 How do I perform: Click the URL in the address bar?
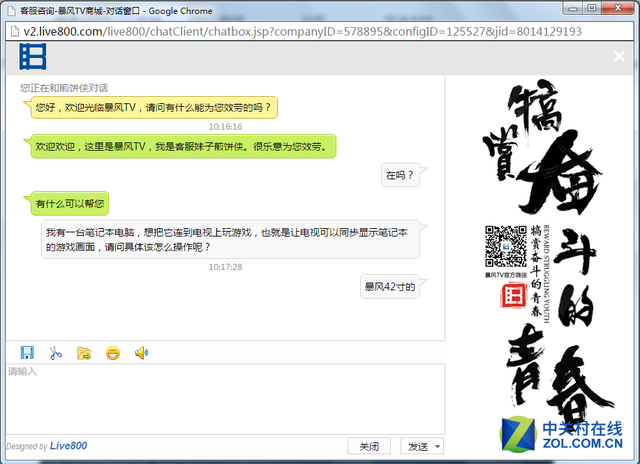pos(302,31)
